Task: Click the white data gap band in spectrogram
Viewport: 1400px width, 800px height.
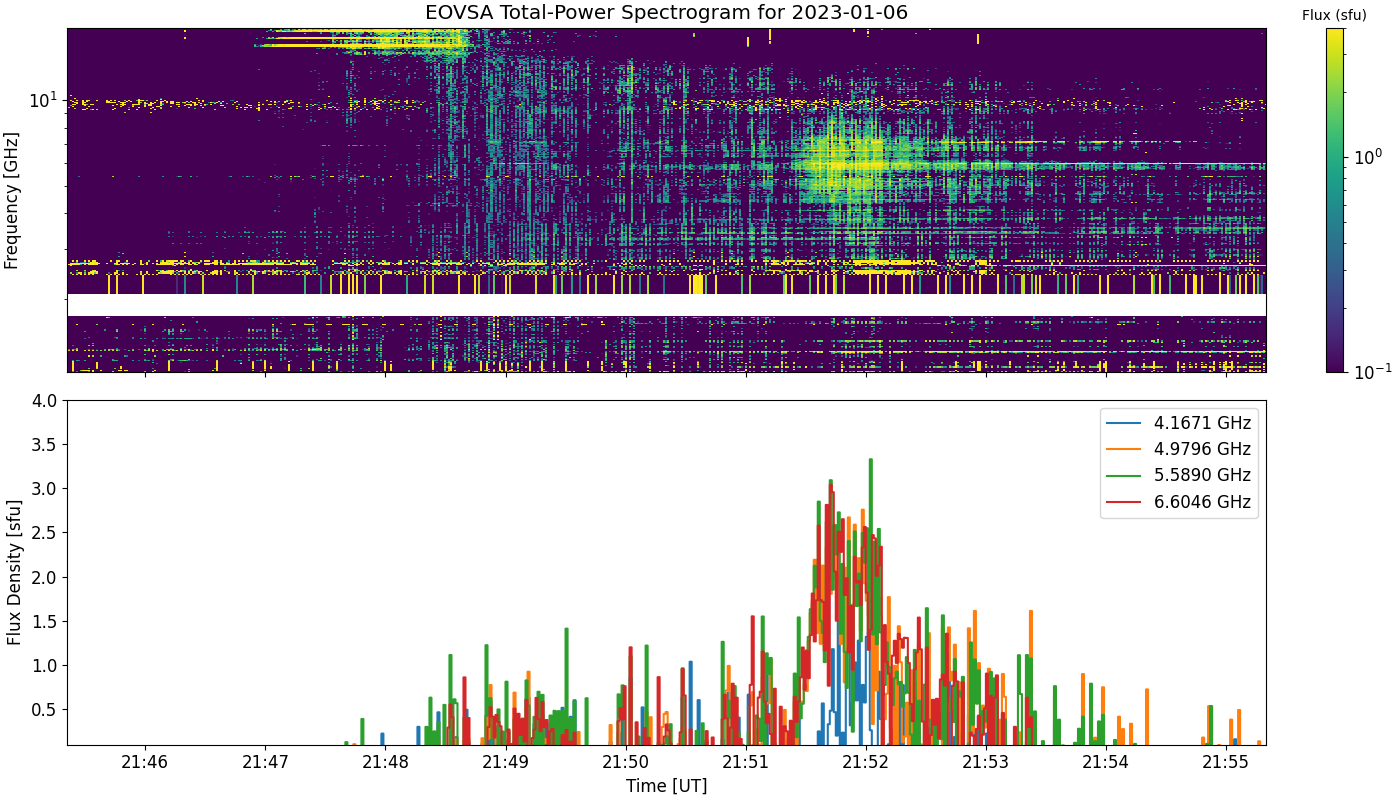Action: tap(667, 305)
